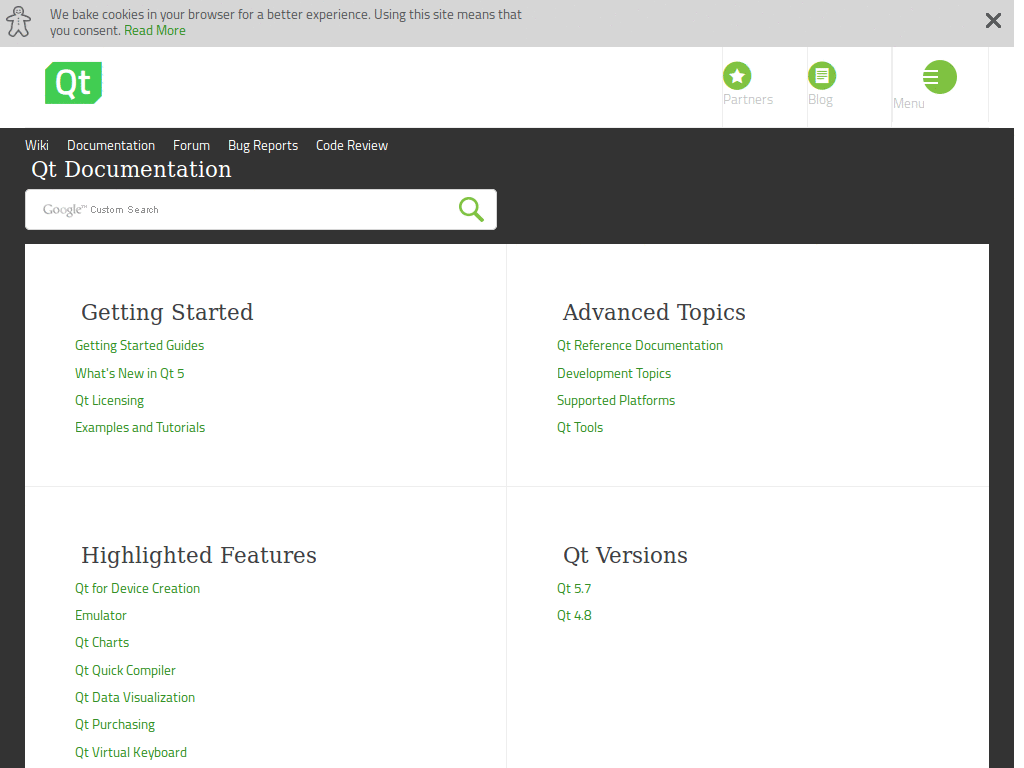The image size is (1024, 768).
Task: Click inside the Google Custom Search field
Action: [250, 209]
